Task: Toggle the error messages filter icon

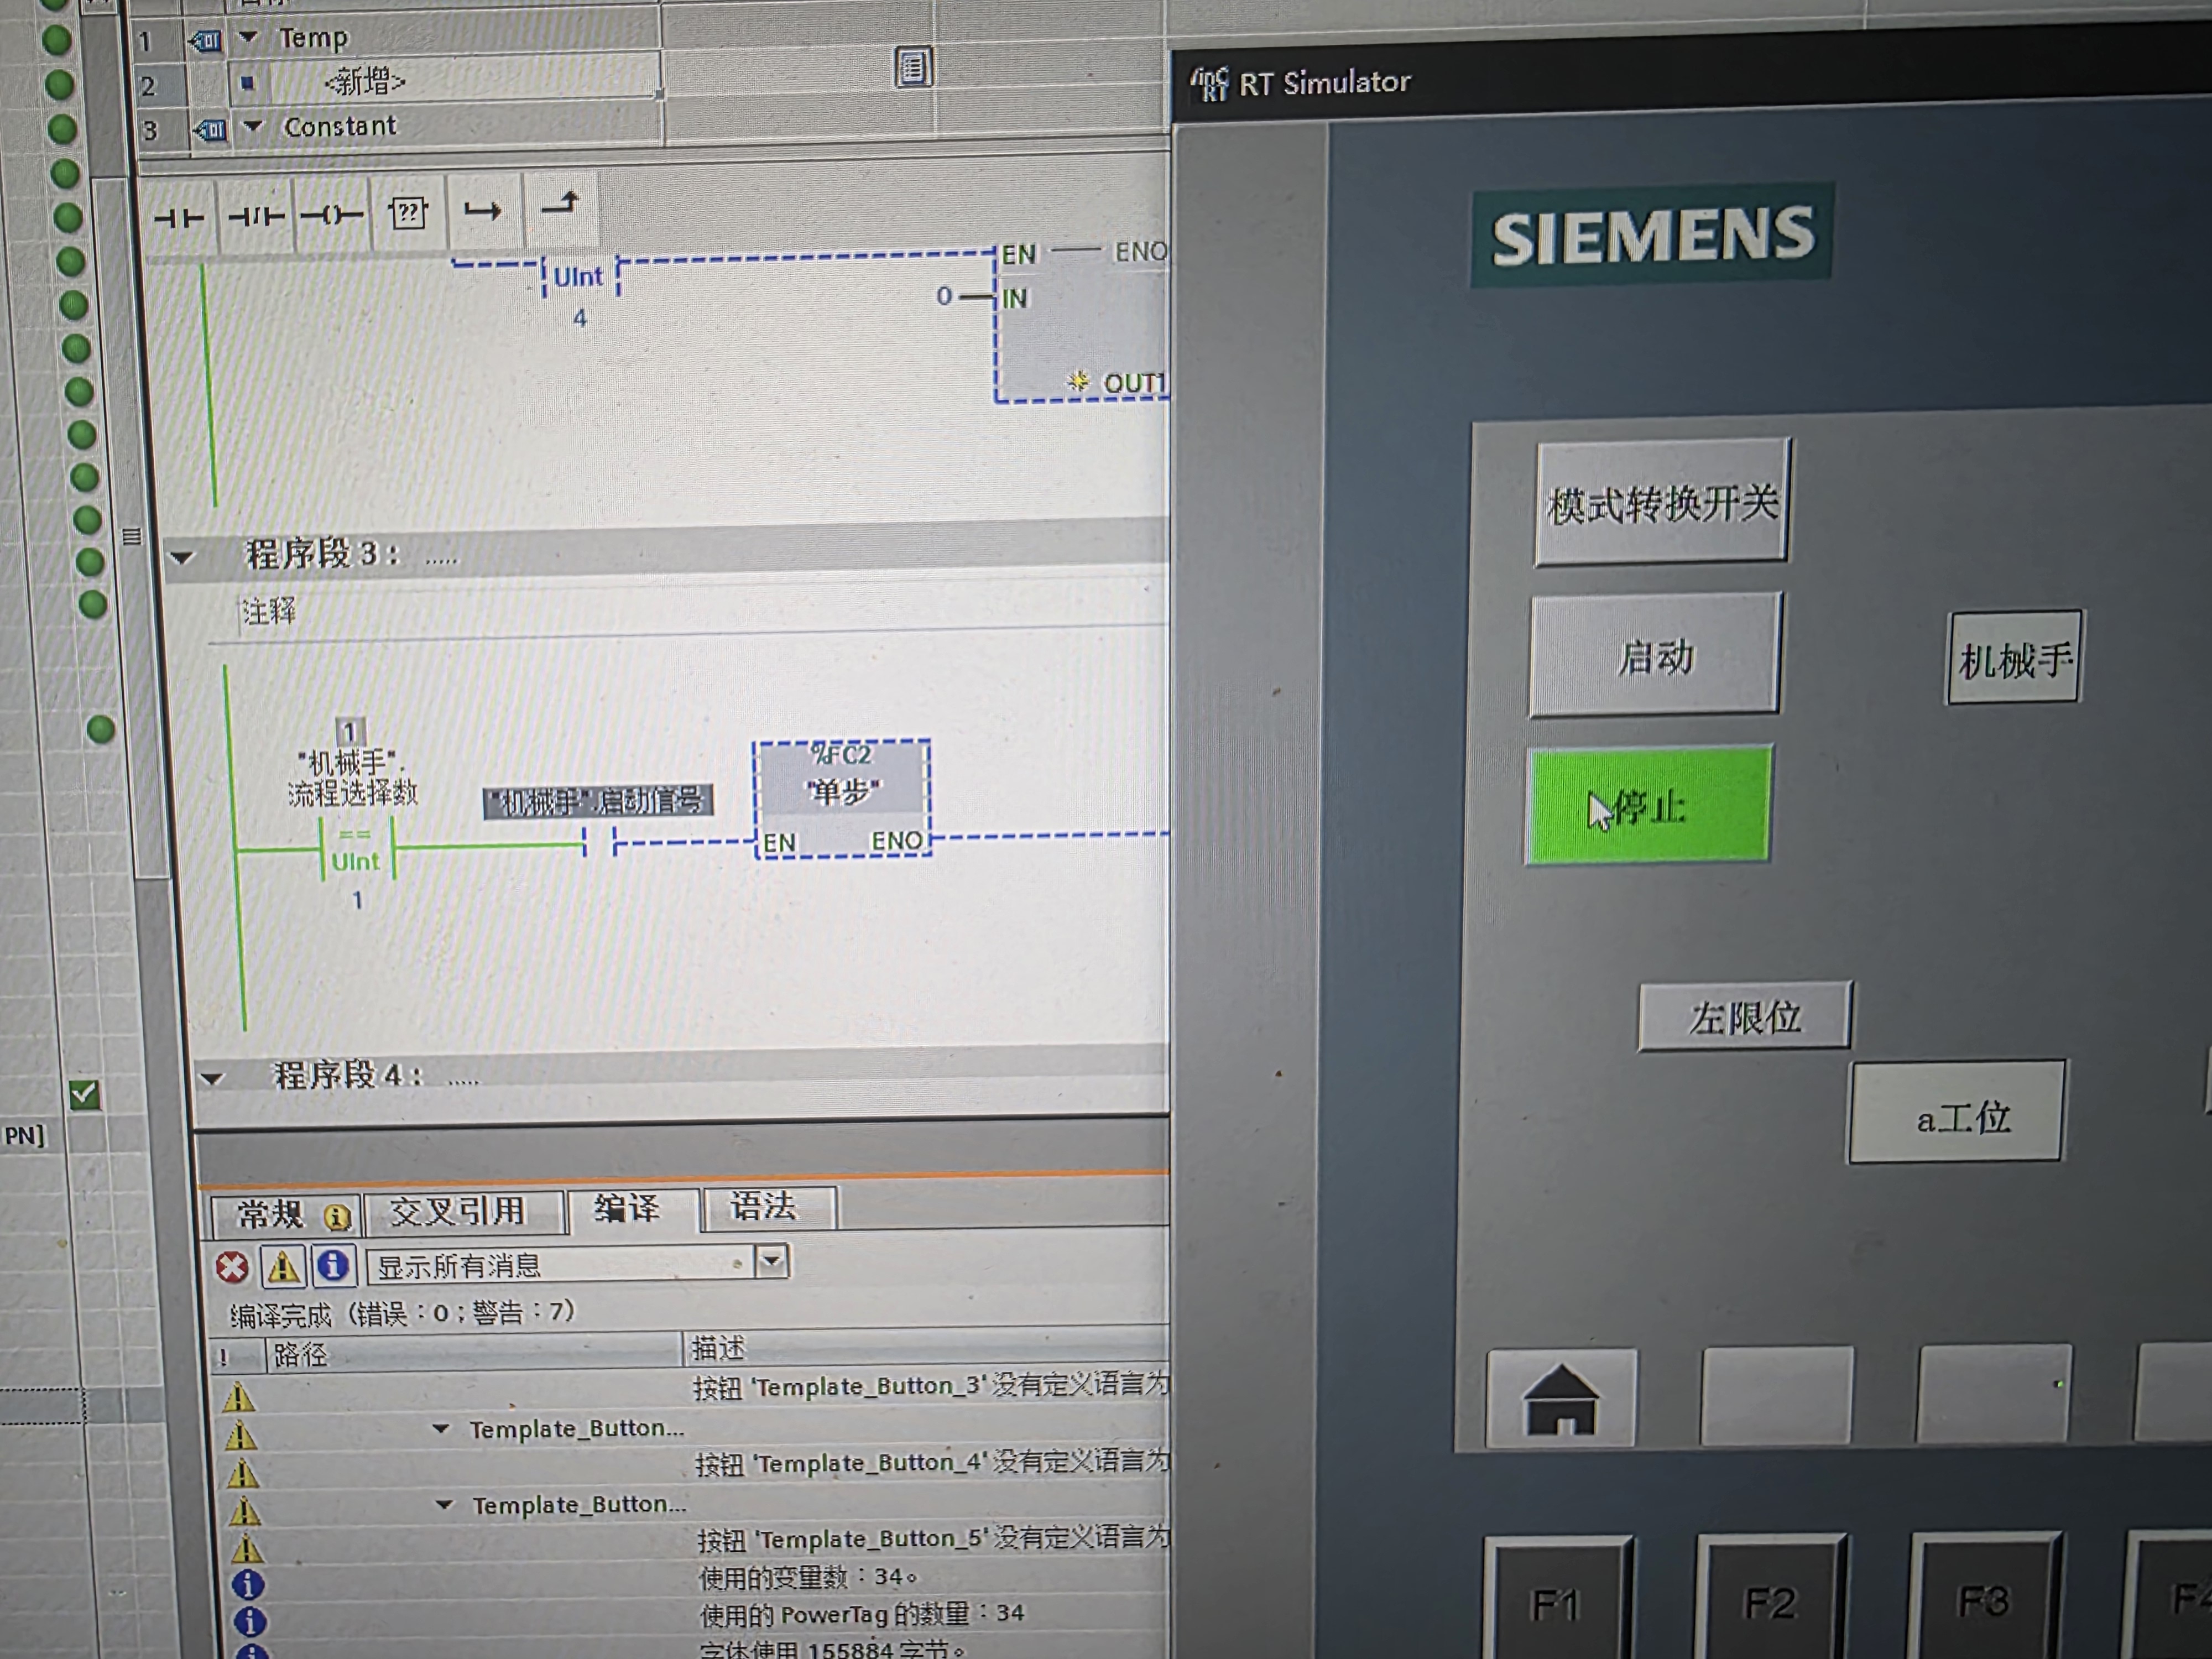Action: [232, 1268]
